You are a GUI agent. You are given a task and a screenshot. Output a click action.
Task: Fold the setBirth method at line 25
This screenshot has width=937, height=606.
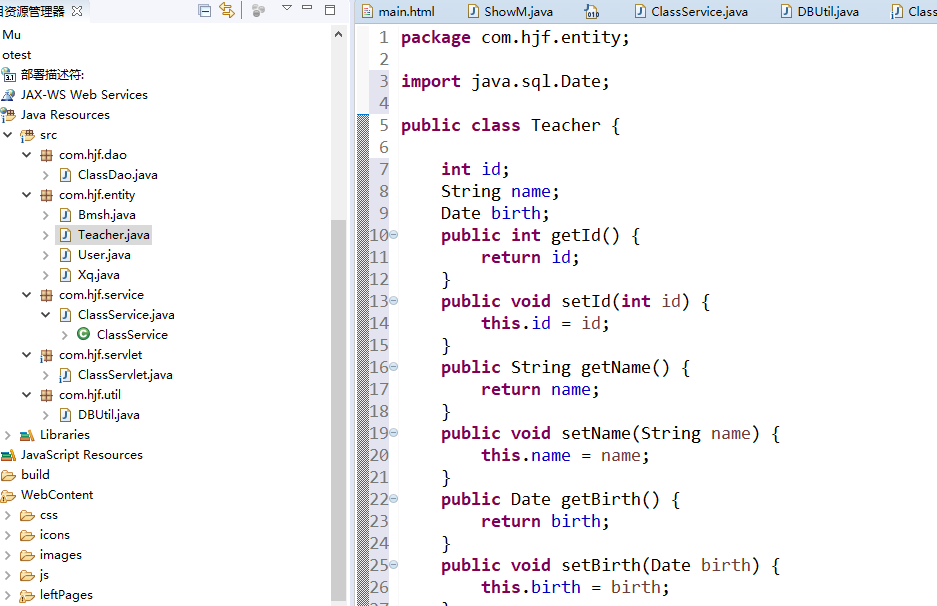394,565
